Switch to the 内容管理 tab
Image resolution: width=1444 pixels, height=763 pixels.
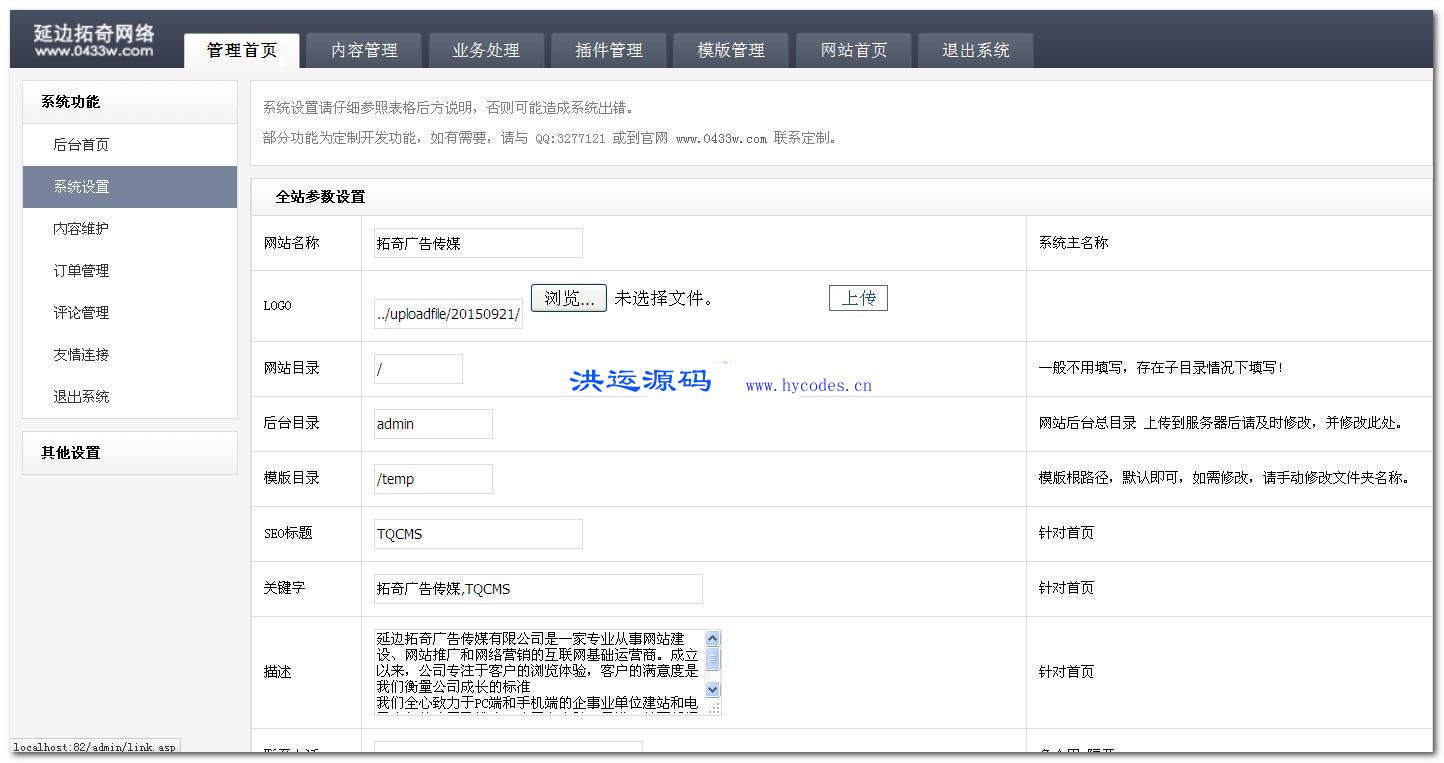coord(364,51)
